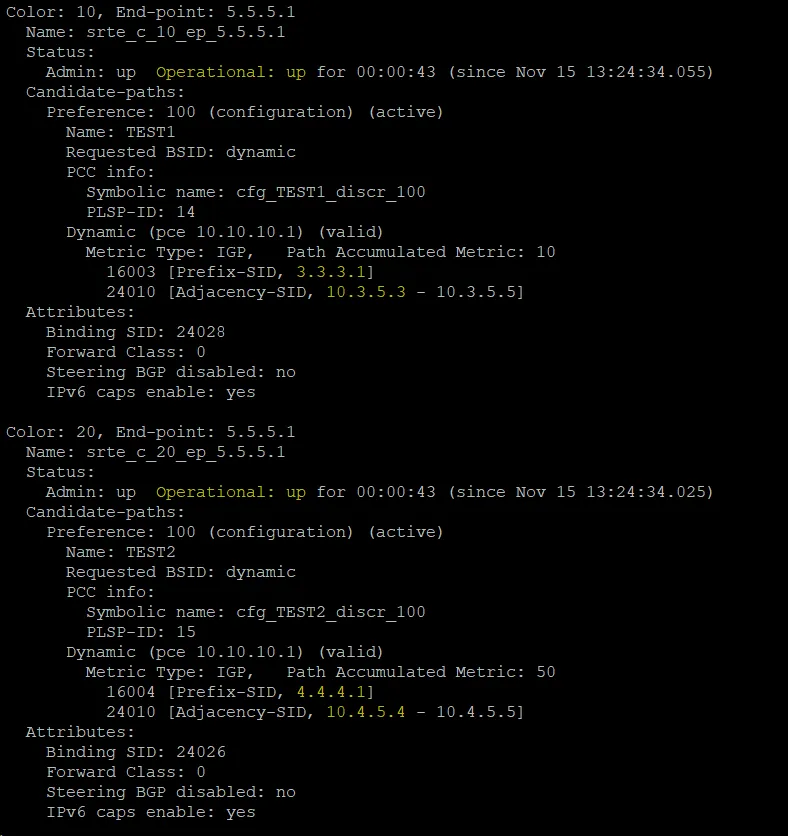The image size is (788, 836).
Task: Click Path Accumulated Metric value 50
Action: click(x=546, y=672)
